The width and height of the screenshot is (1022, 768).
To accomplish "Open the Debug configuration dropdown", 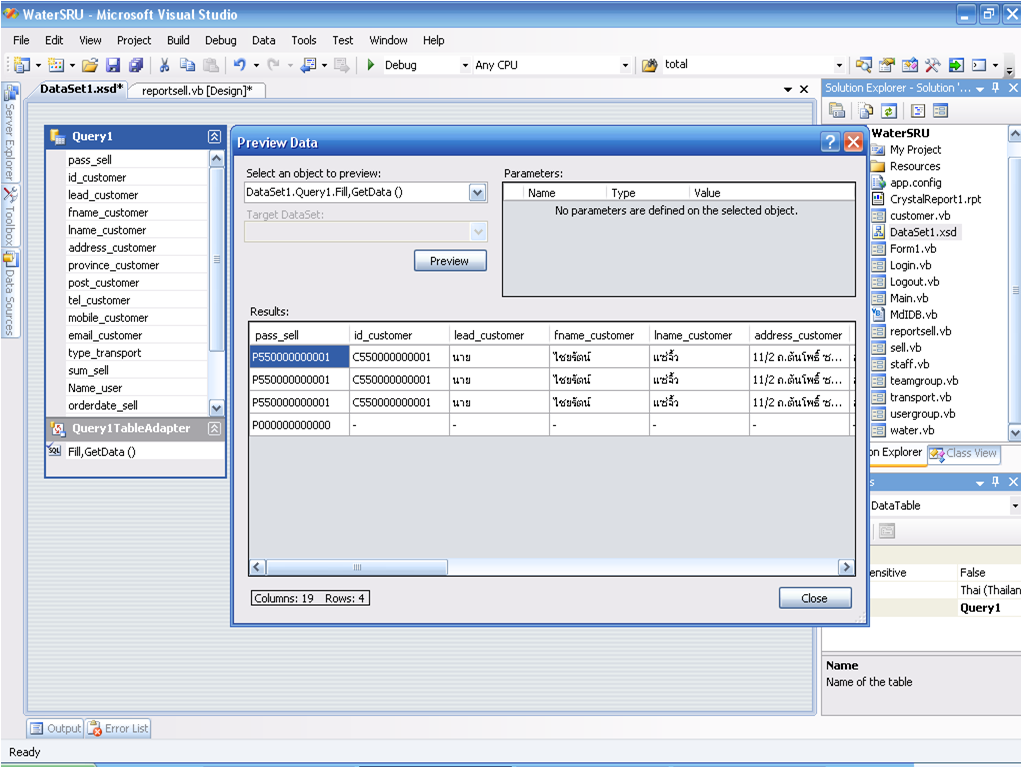I will coord(465,65).
